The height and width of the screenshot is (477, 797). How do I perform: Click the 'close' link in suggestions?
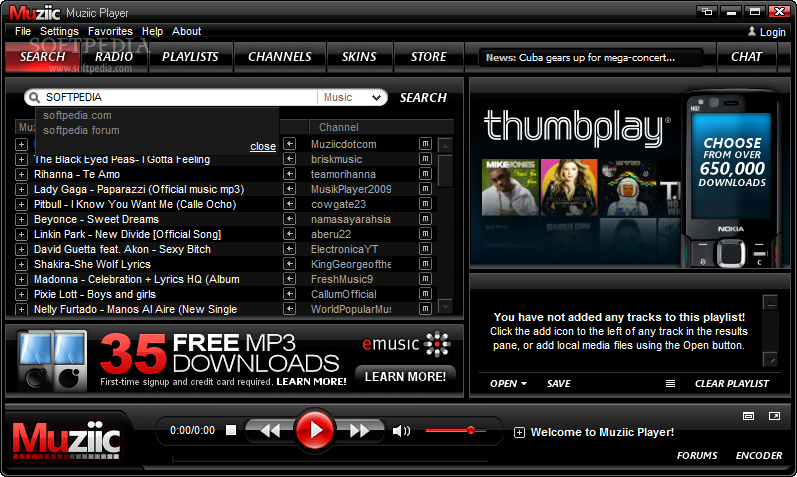point(263,146)
